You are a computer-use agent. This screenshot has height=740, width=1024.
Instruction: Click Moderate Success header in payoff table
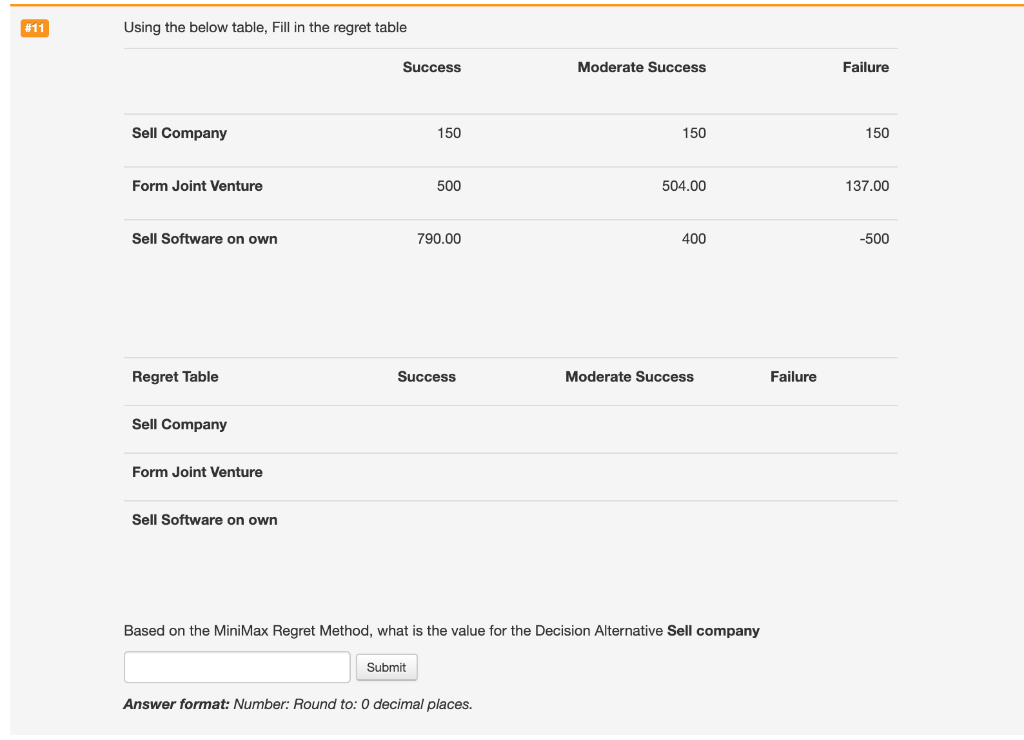641,67
